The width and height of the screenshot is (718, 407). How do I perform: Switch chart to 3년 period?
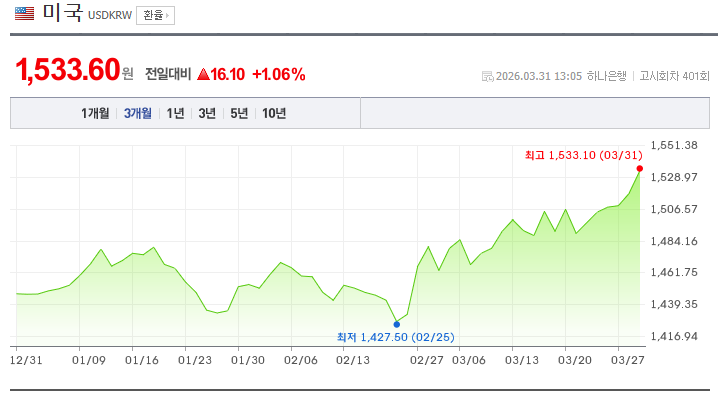pyautogui.click(x=207, y=113)
